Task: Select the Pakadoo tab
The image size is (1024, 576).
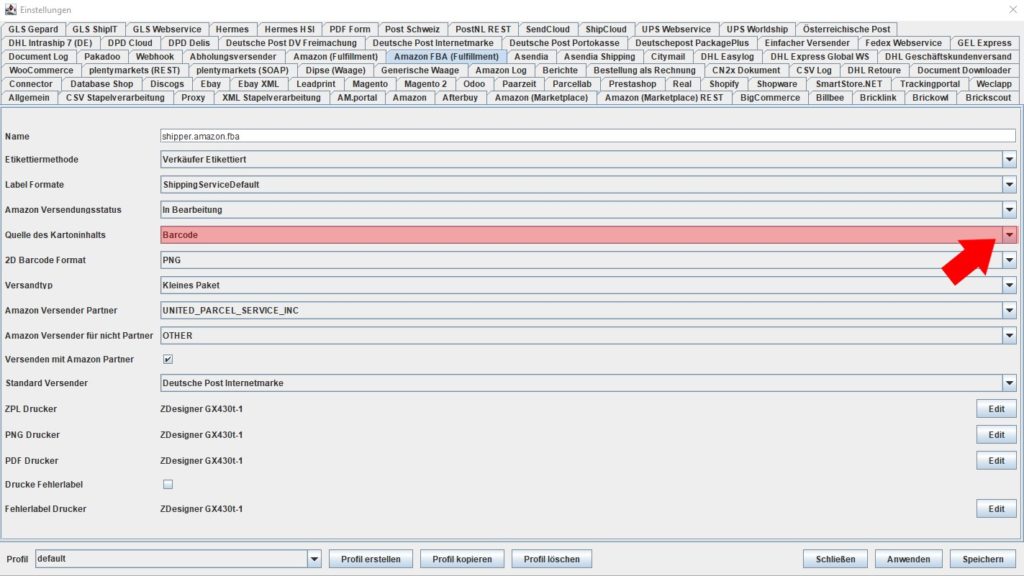Action: click(x=102, y=57)
